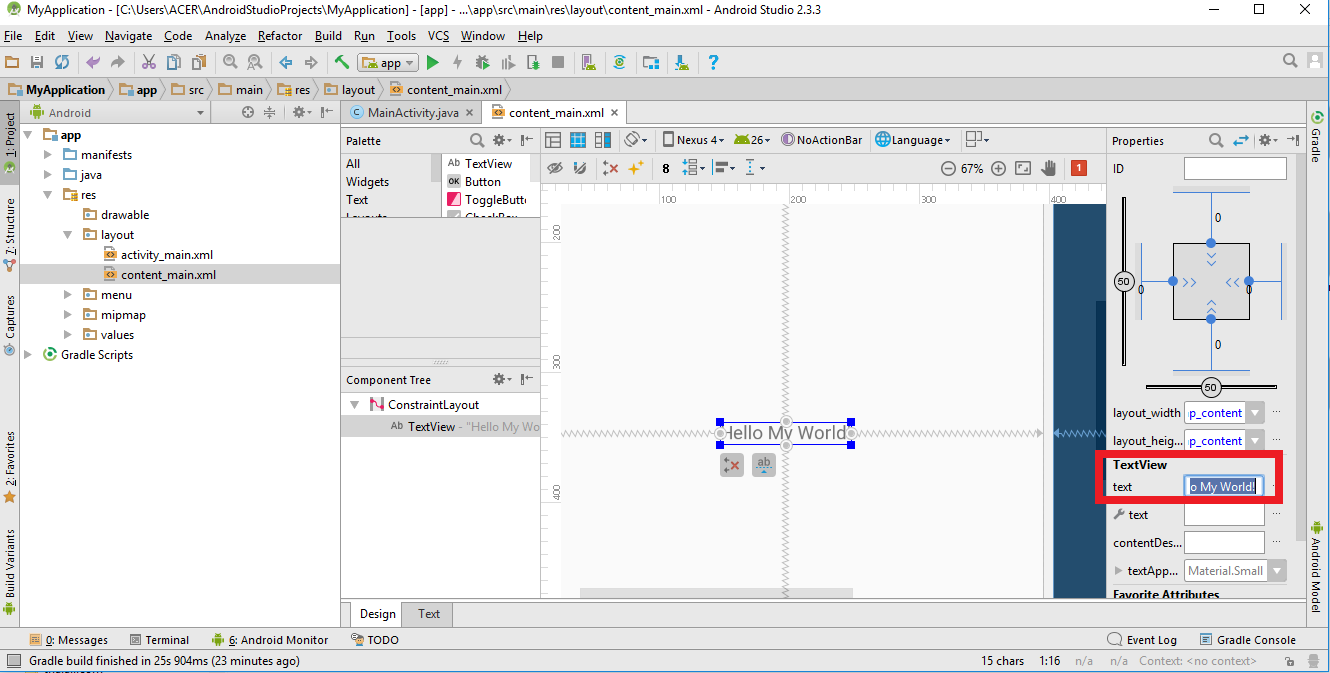Screen dimensions: 1330x673
Task: Switch to the Text editor tab
Action: tap(429, 614)
